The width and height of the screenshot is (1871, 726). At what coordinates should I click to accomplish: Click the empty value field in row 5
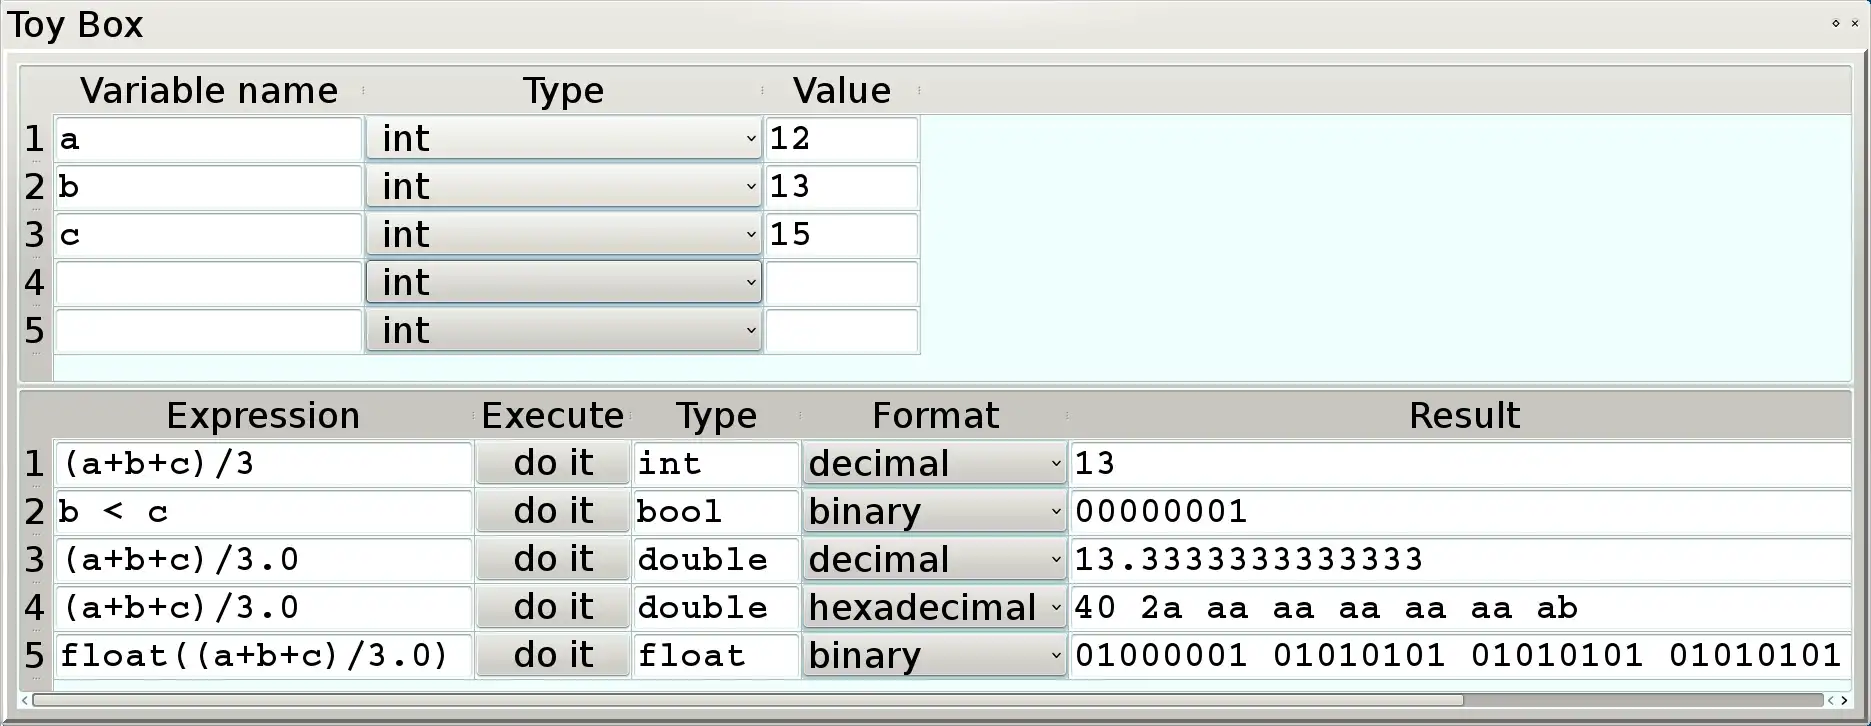(841, 330)
